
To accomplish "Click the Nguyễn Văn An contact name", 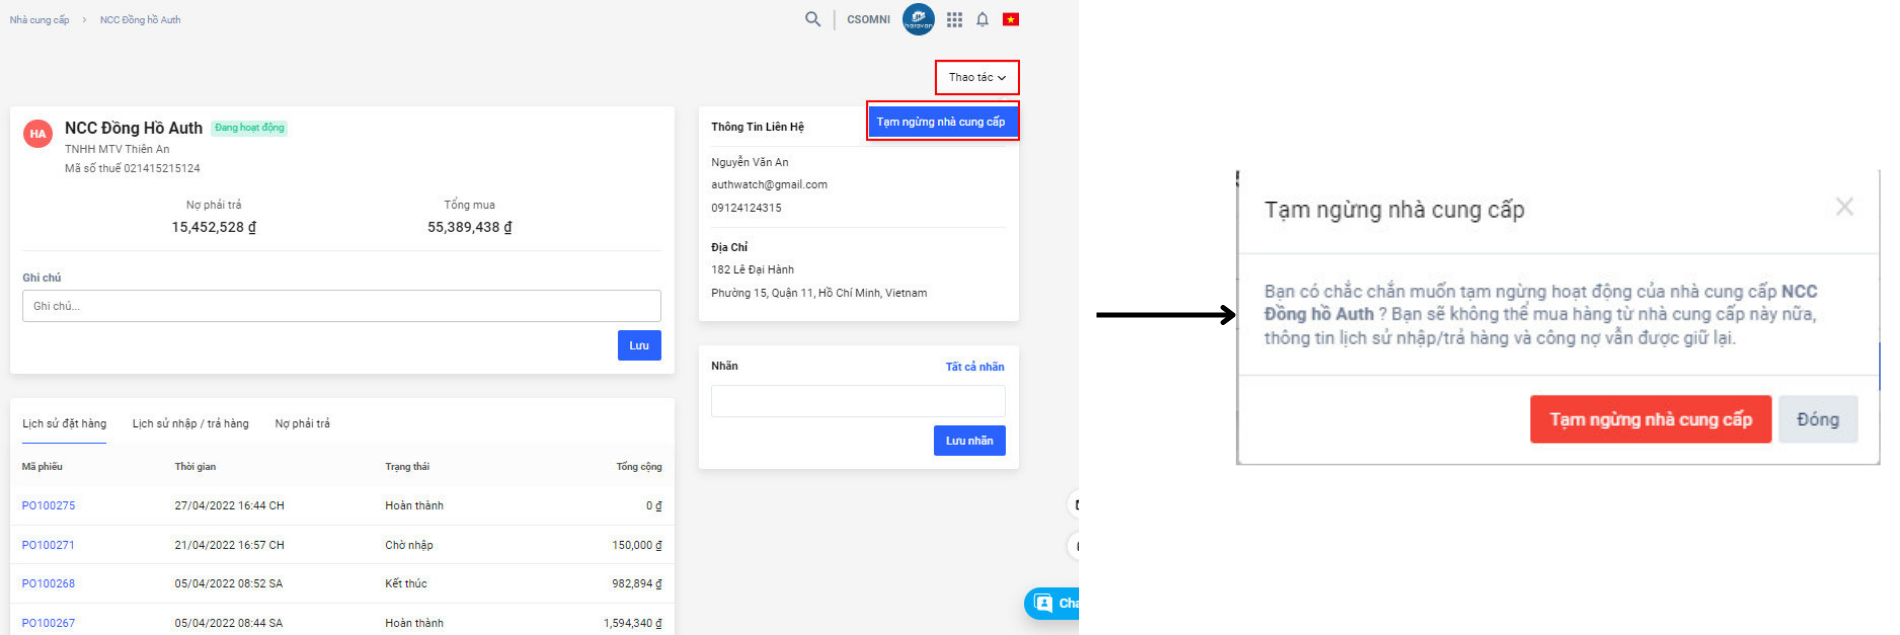I will 750,162.
